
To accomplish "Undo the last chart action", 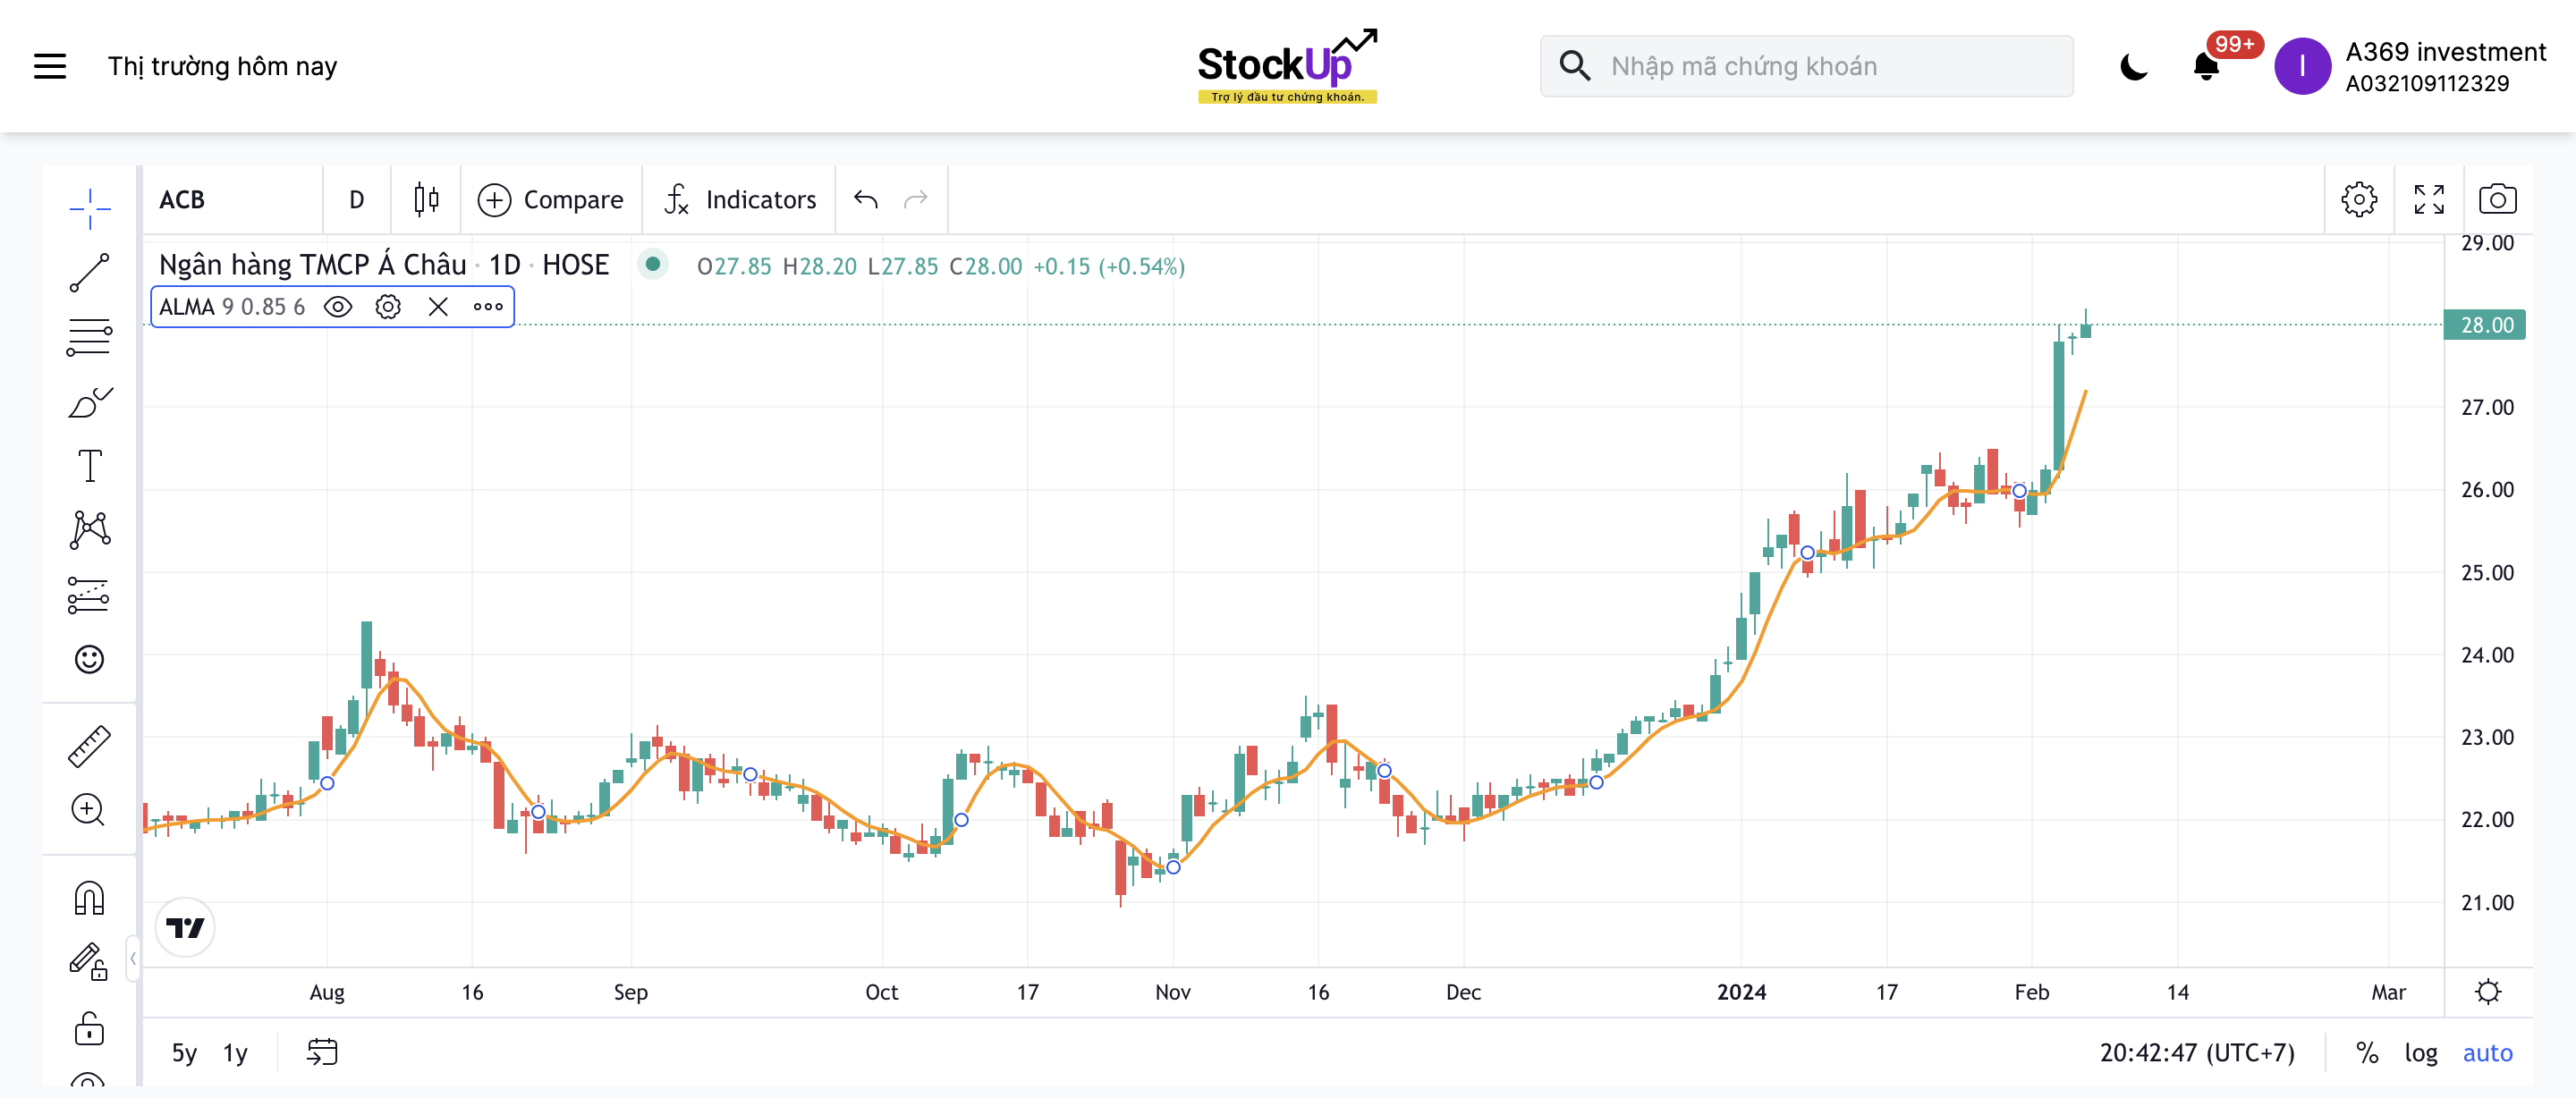I will click(x=866, y=200).
